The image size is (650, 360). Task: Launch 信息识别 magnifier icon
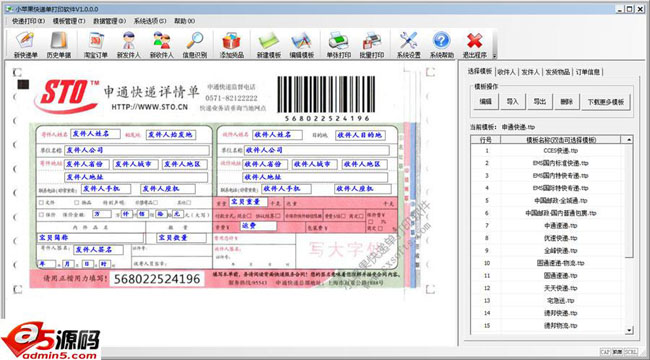pyautogui.click(x=194, y=45)
